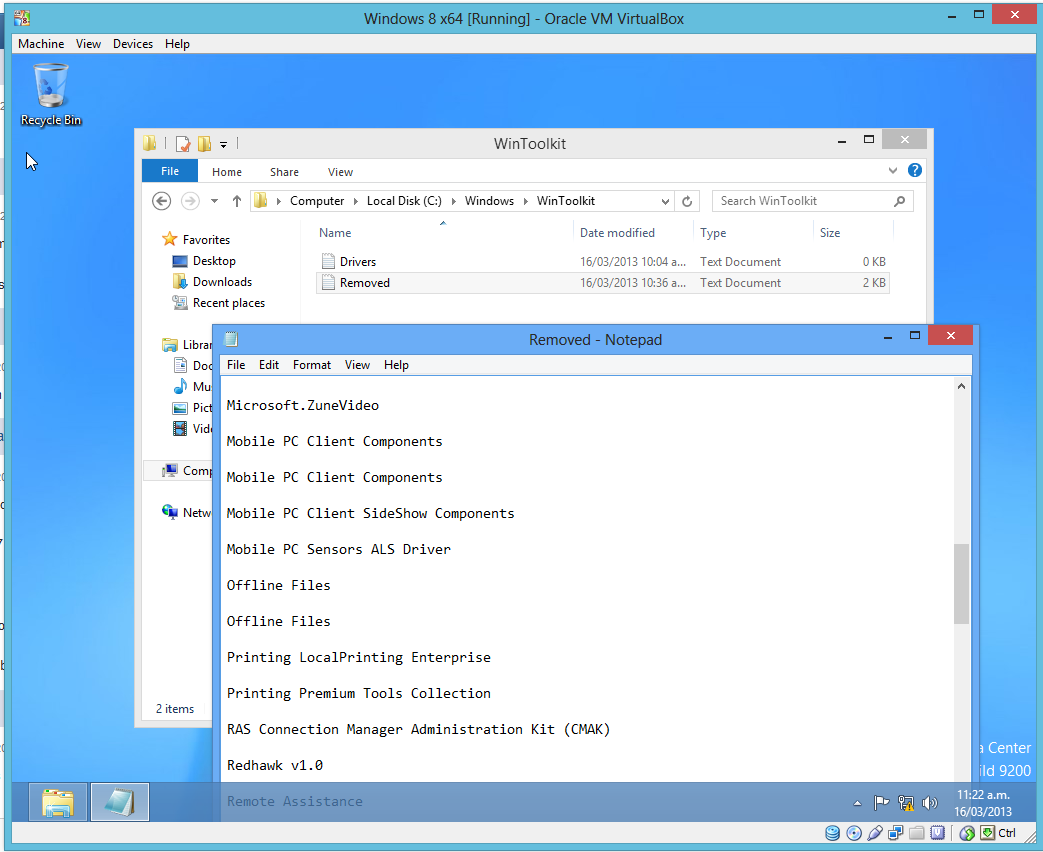
Task: Open Notepad's Format menu
Action: (x=311, y=364)
